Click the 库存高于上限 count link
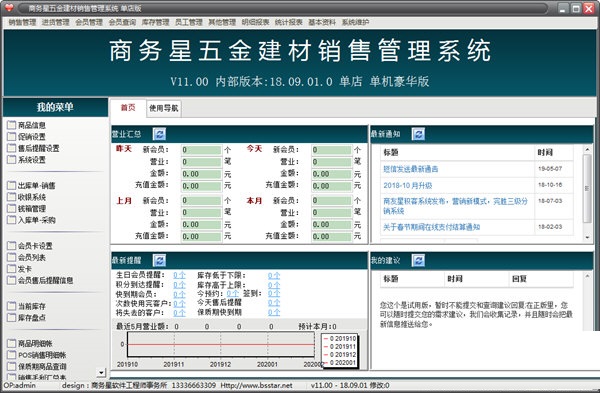This screenshot has height=393, width=600. pyautogui.click(x=274, y=285)
